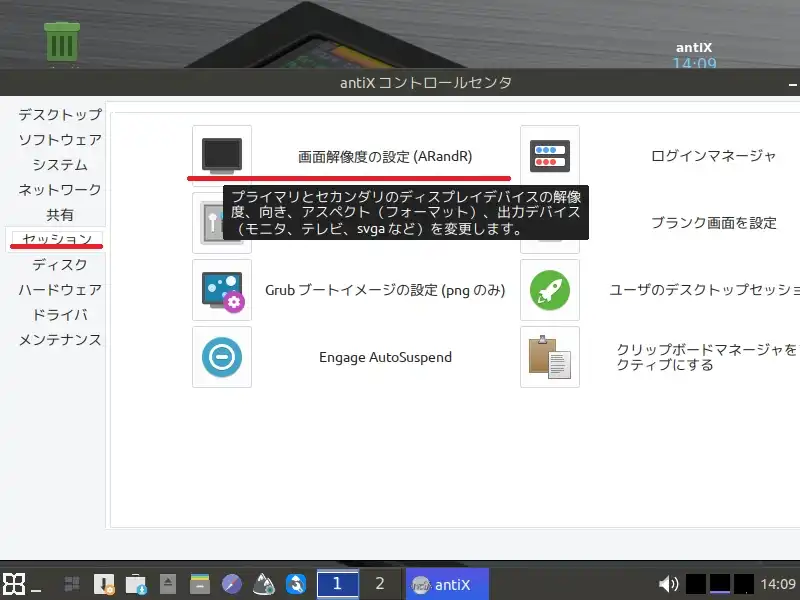Open the メンテナンス tab

pos(59,340)
